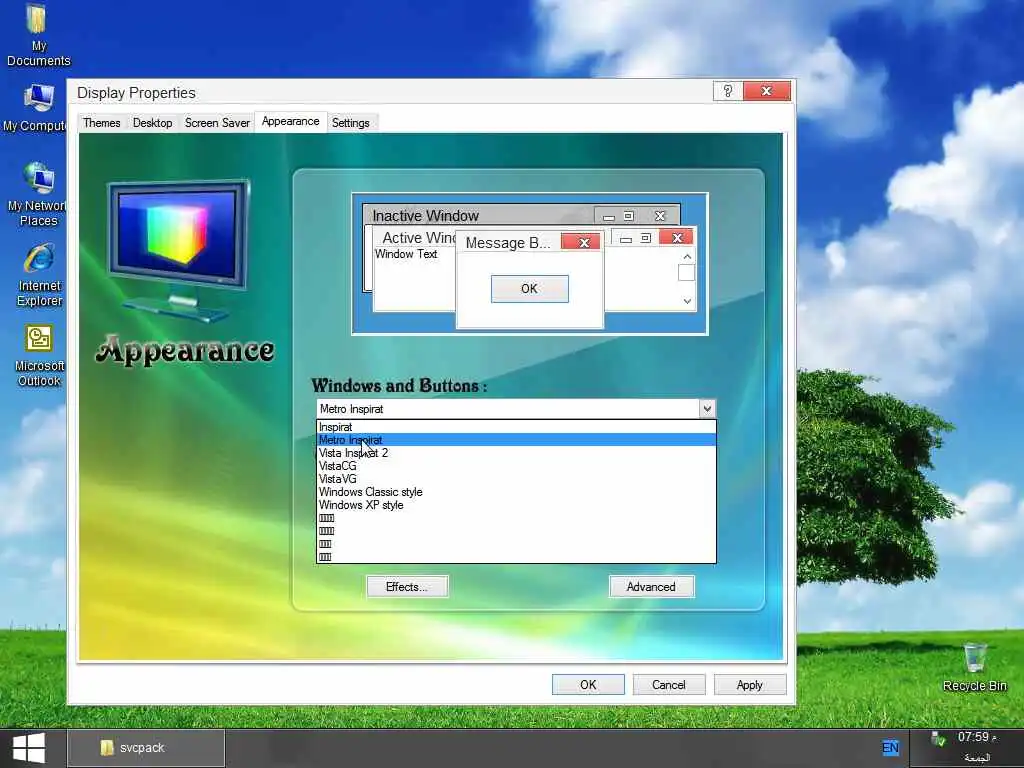Choose Vista Inspirat 2 from list
The width and height of the screenshot is (1024, 768).
(516, 453)
